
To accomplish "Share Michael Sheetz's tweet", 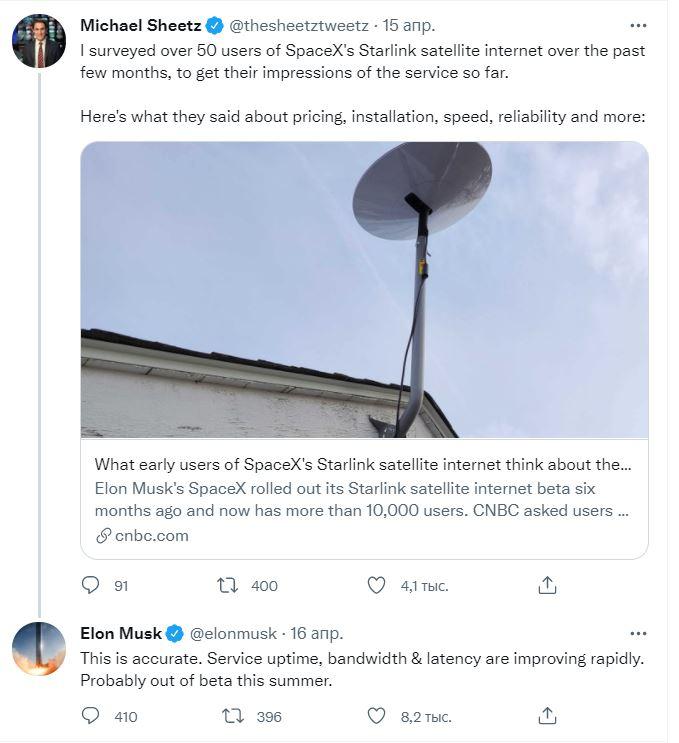I will click(x=547, y=585).
